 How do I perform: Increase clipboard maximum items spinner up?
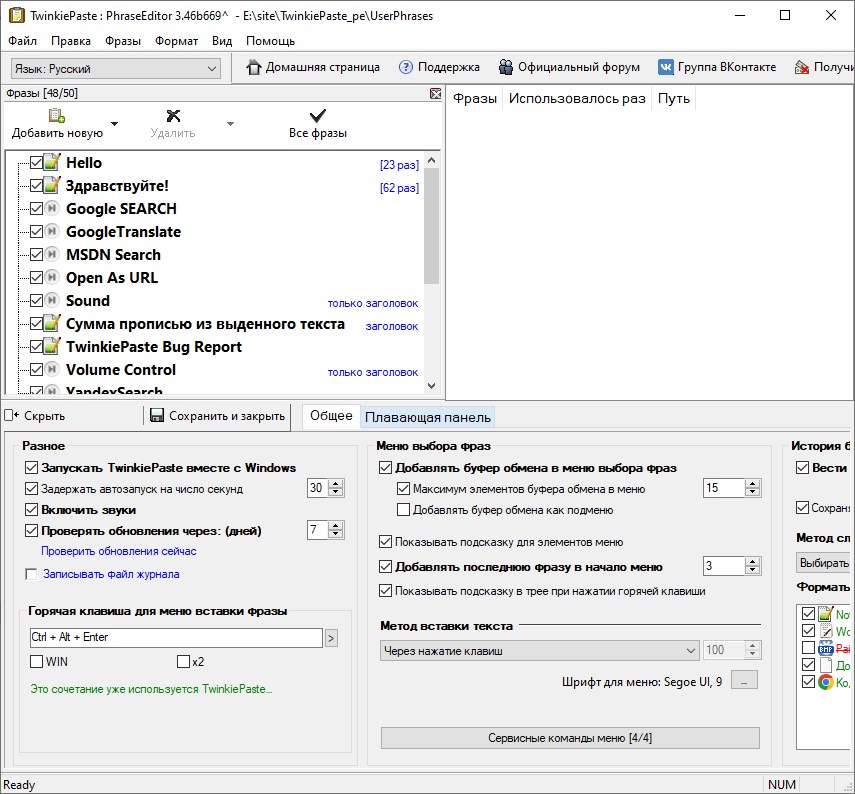(x=752, y=483)
